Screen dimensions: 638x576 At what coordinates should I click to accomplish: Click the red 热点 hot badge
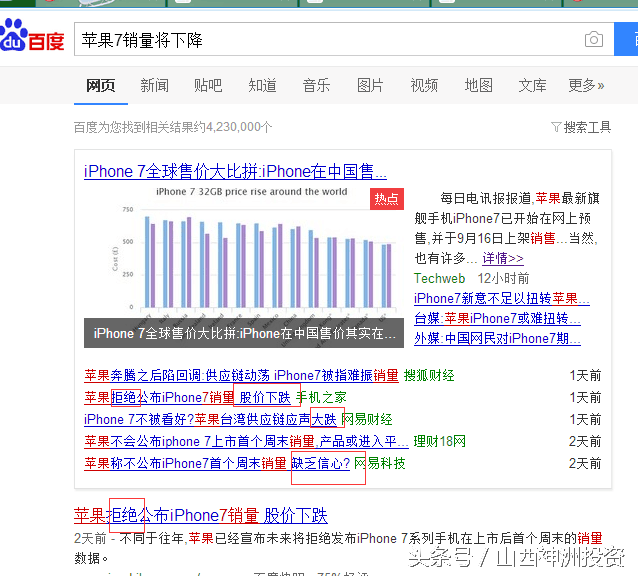pyautogui.click(x=387, y=199)
